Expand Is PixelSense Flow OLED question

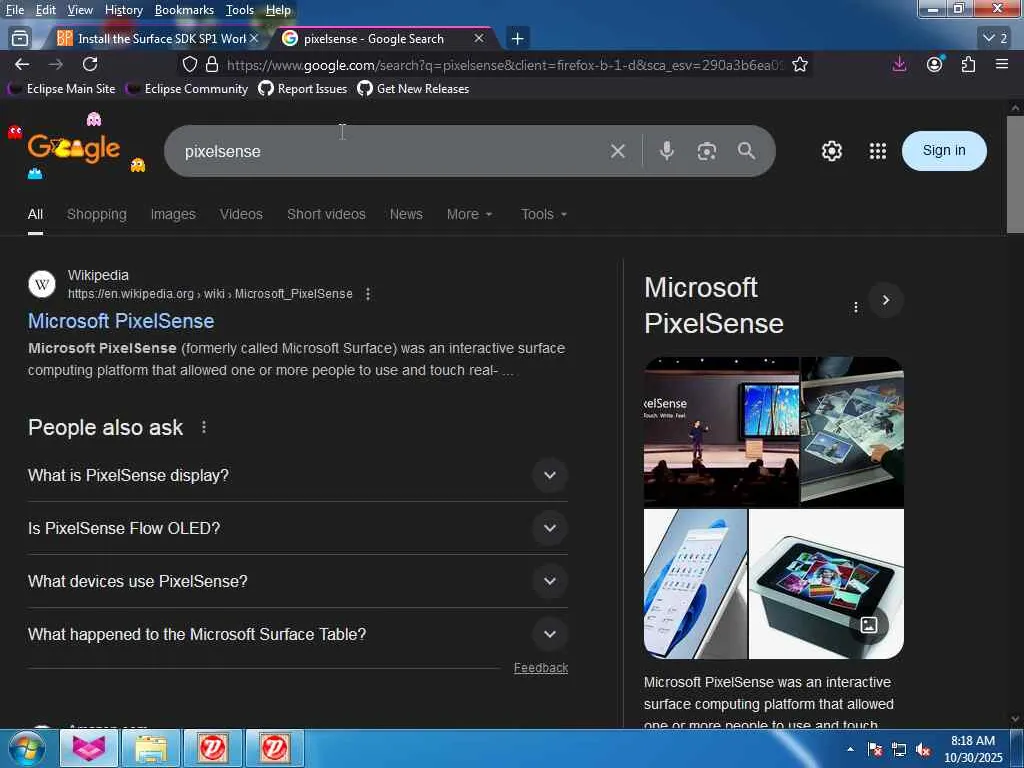298,528
